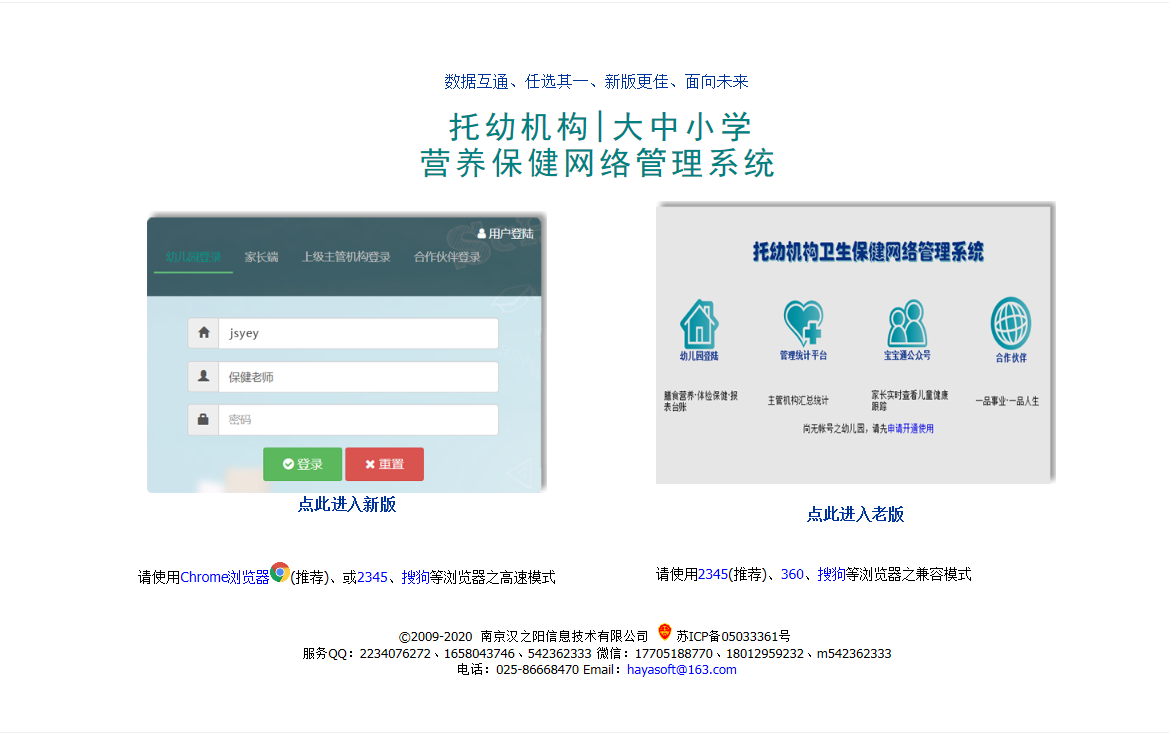Select the 幼儿园登录 tab in new version preview
The height and width of the screenshot is (736, 1169).
click(x=193, y=257)
